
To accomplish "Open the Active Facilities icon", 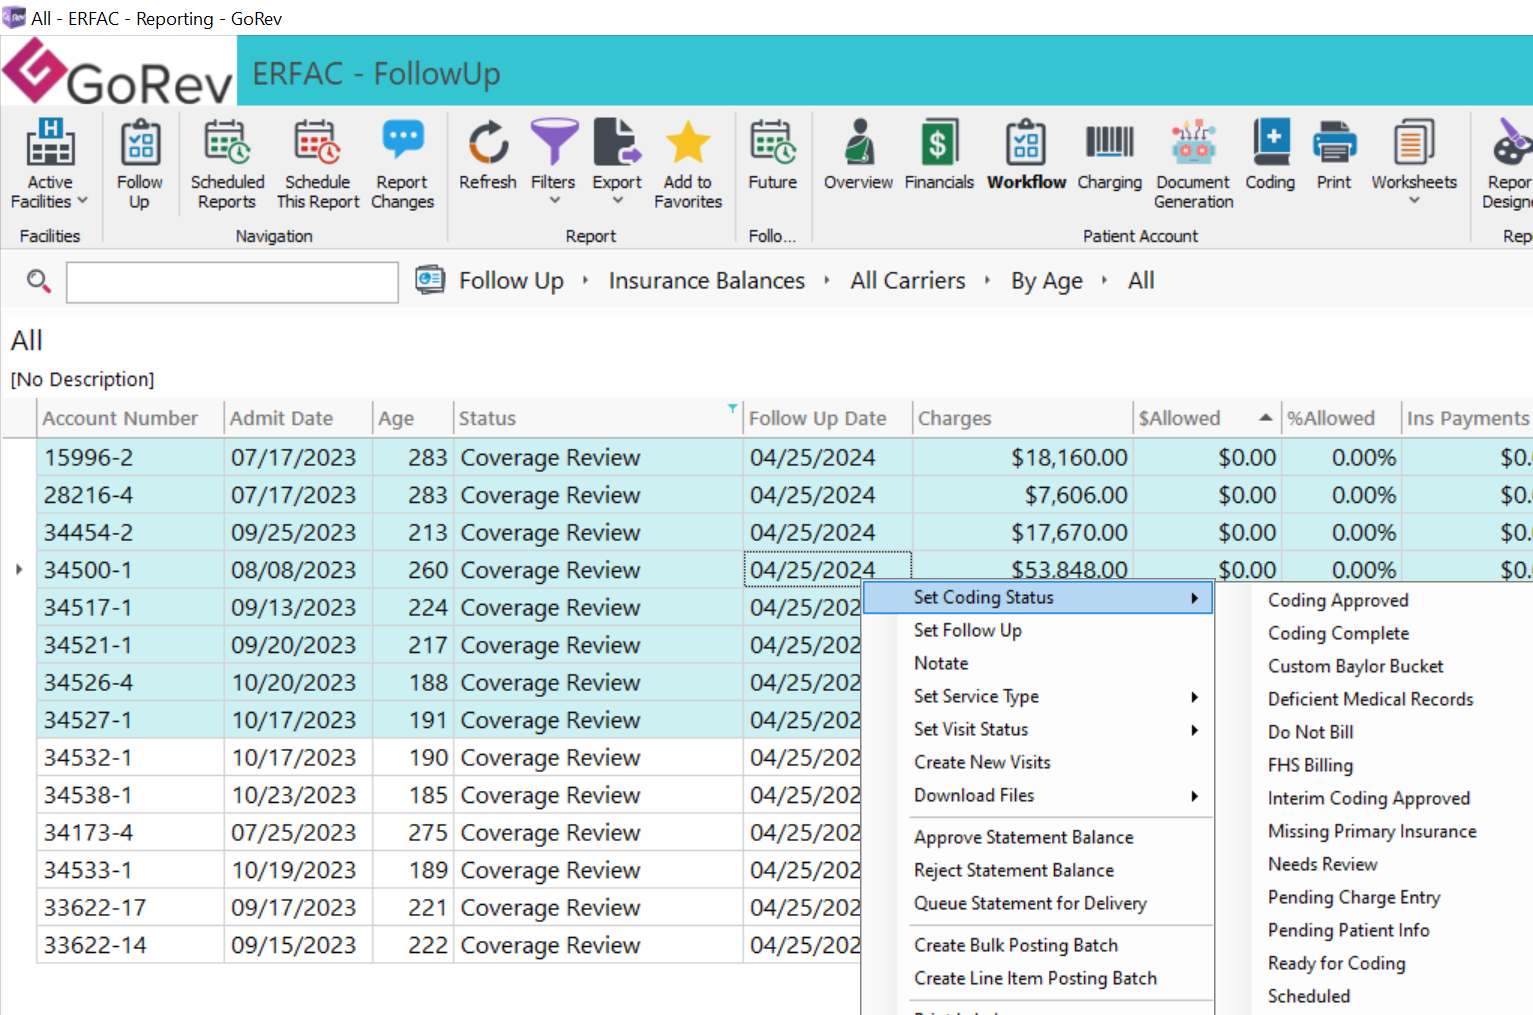I will 50,142.
